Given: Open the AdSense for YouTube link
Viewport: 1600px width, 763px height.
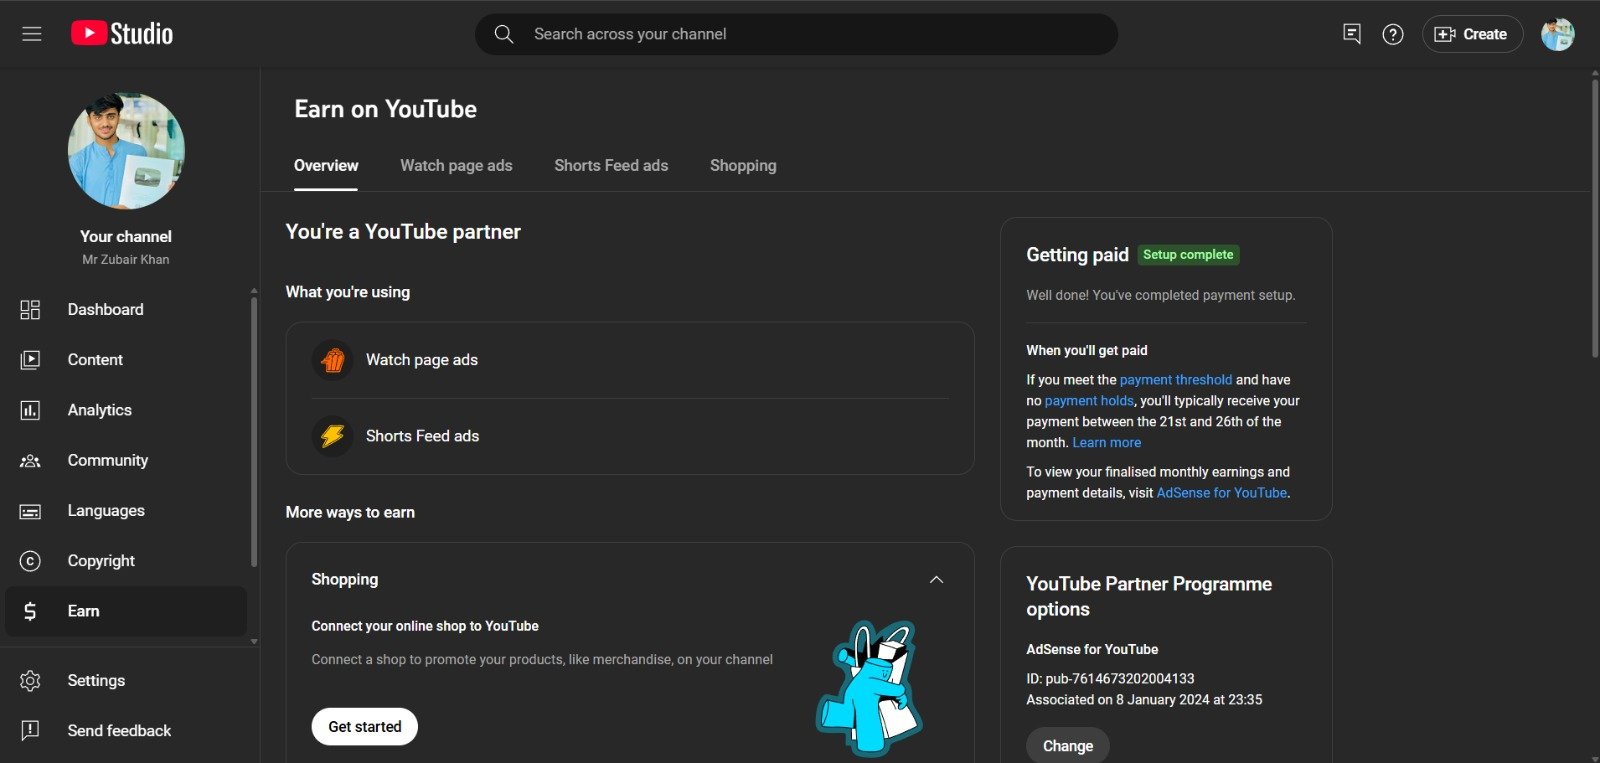Looking at the screenshot, I should (1222, 493).
